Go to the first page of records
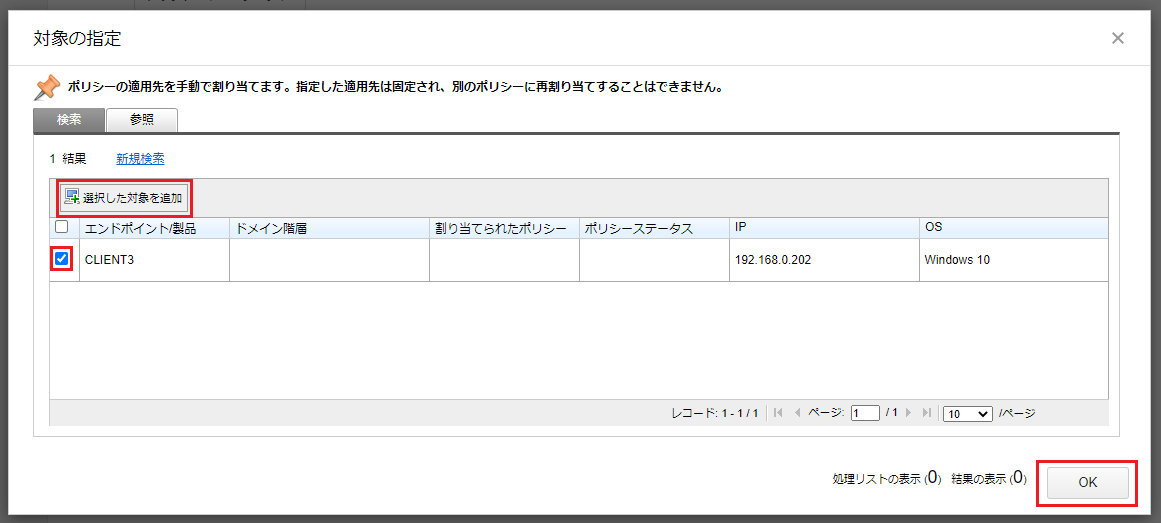 [x=779, y=413]
